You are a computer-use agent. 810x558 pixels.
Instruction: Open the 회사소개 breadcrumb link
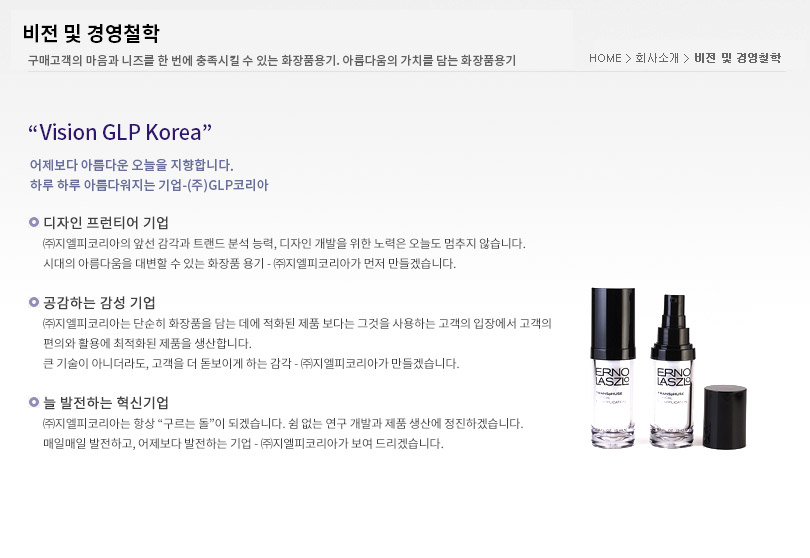tap(657, 58)
